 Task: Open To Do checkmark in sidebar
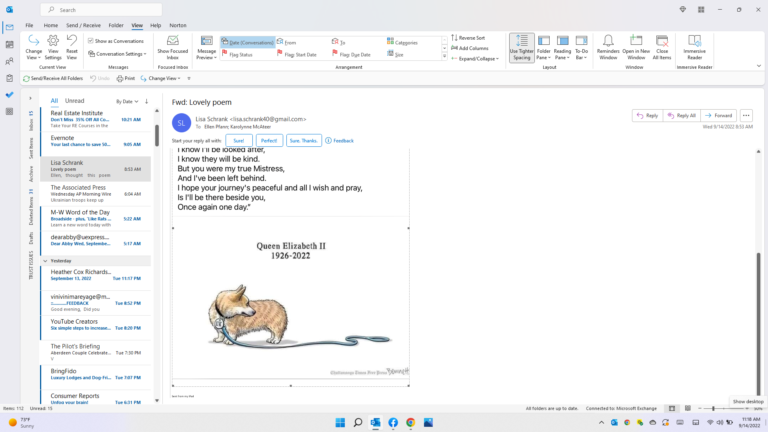click(9, 95)
